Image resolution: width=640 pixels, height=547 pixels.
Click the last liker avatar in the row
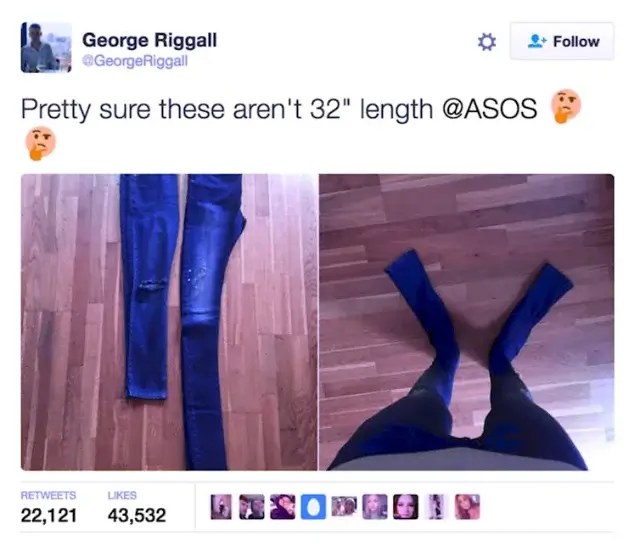coord(467,507)
